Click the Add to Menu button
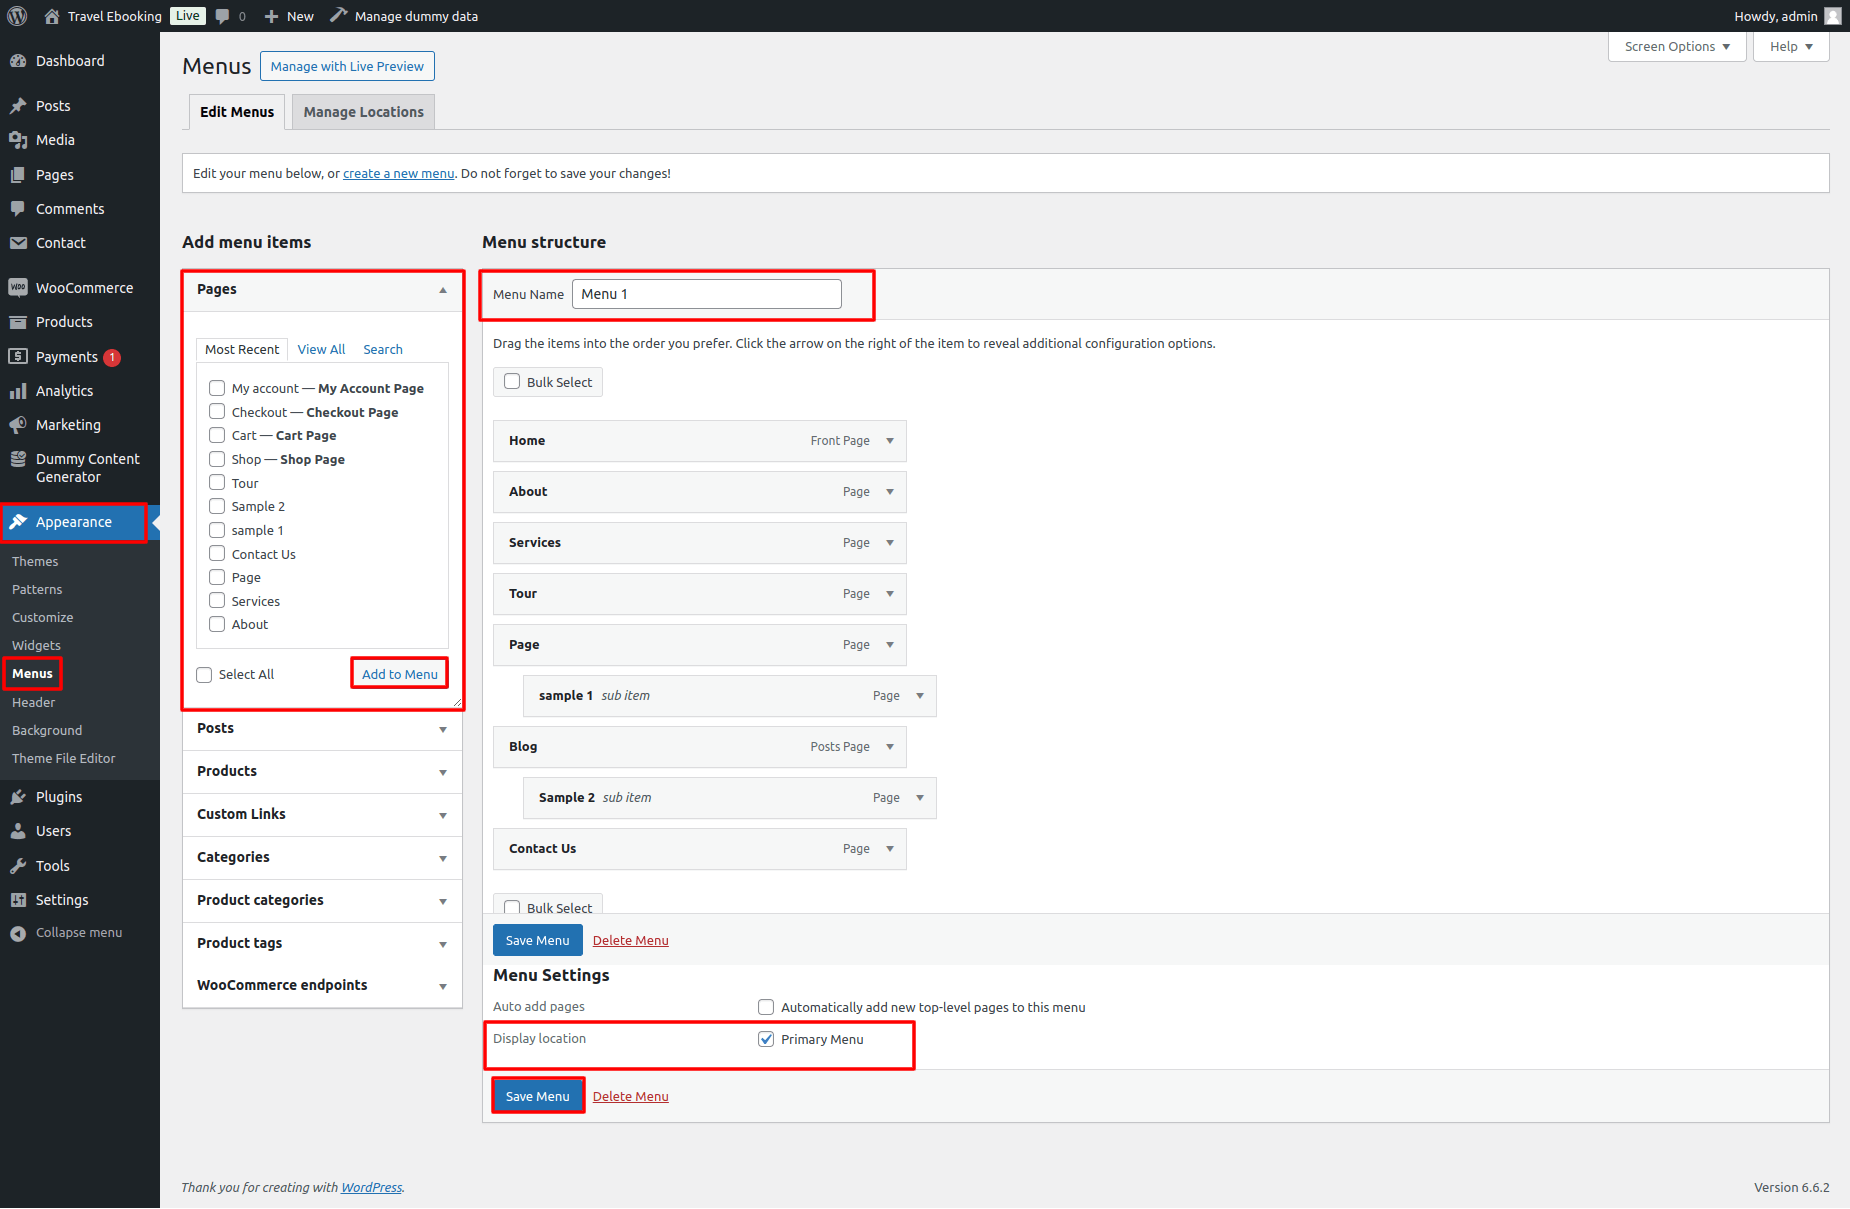The width and height of the screenshot is (1850, 1209). [x=399, y=674]
